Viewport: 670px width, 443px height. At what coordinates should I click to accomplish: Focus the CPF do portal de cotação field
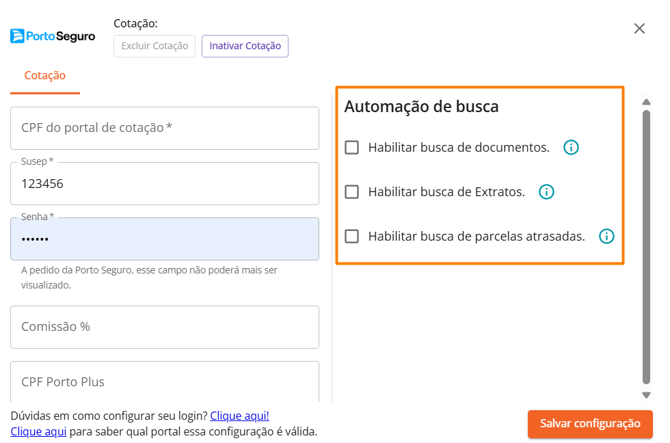tap(165, 128)
